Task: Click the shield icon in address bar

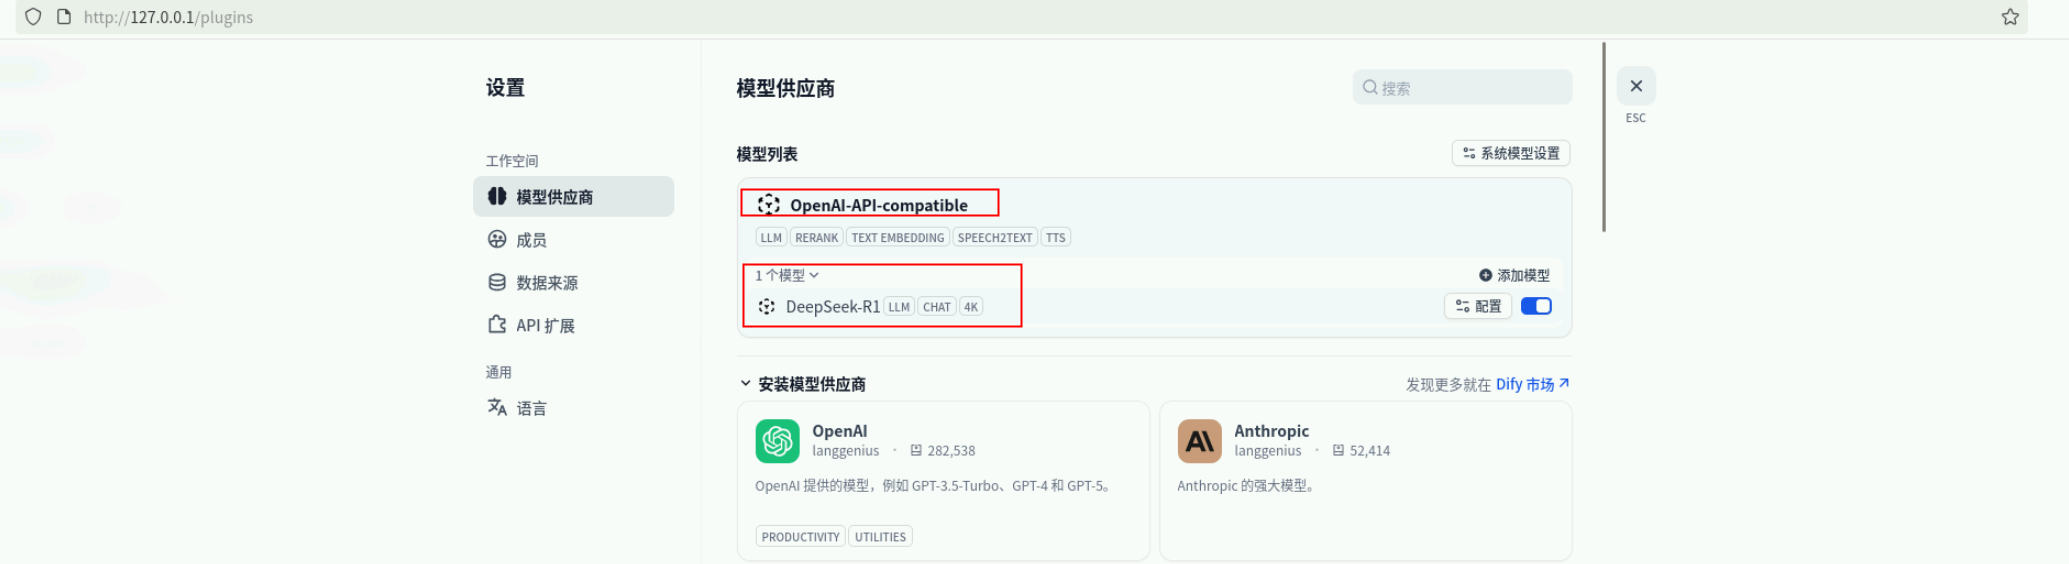Action: 33,17
